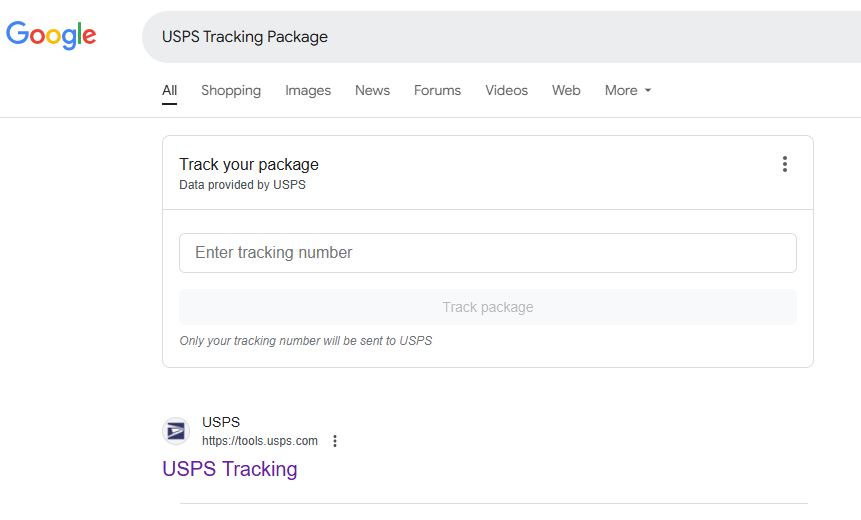Image resolution: width=861 pixels, height=520 pixels.
Task: Open the three-dot menu beside tools.usps.com
Action: (335, 441)
